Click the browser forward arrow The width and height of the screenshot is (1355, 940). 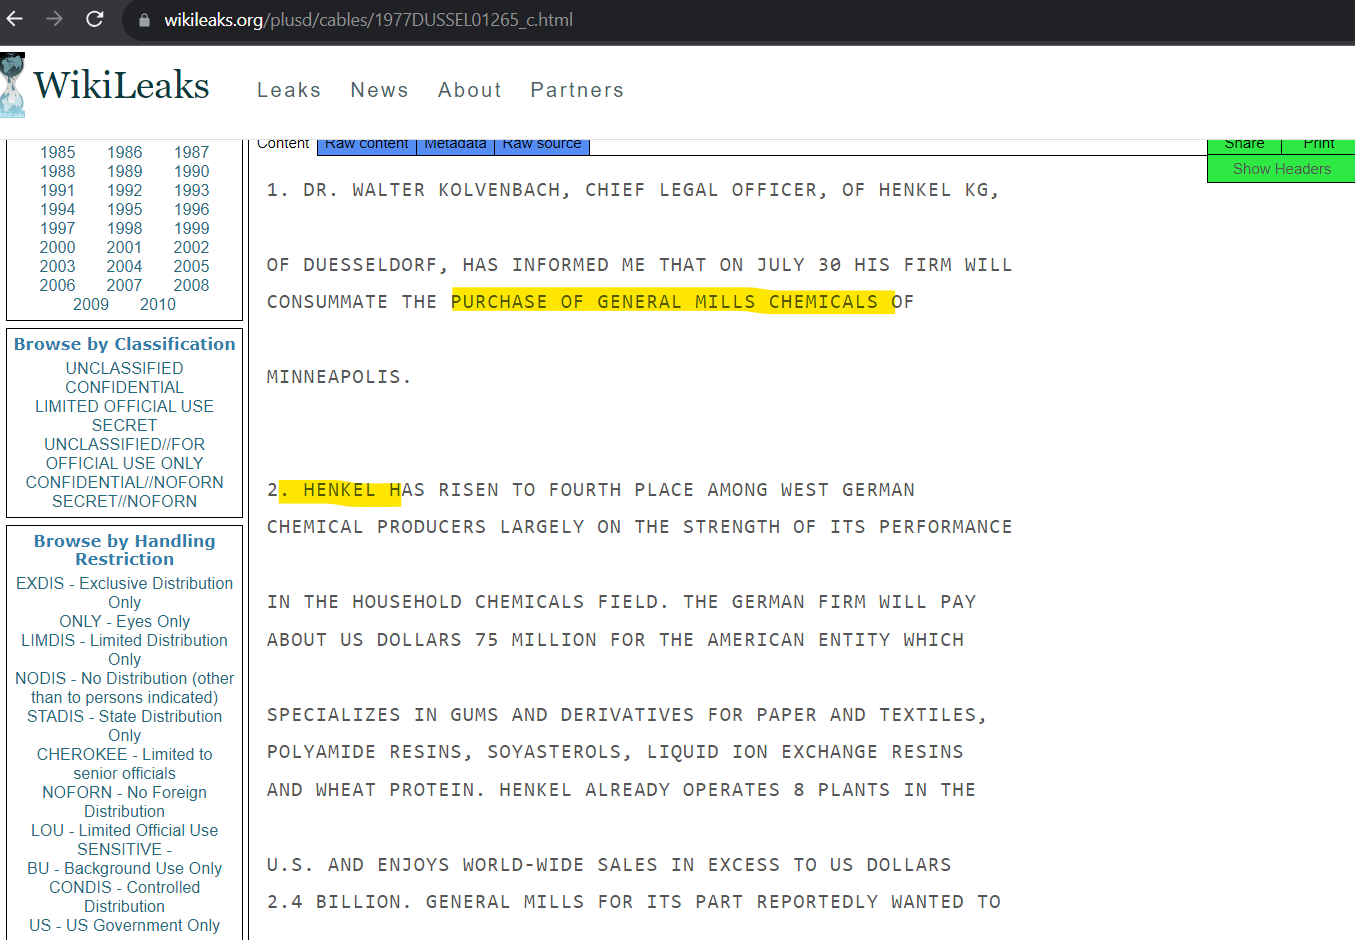54,19
